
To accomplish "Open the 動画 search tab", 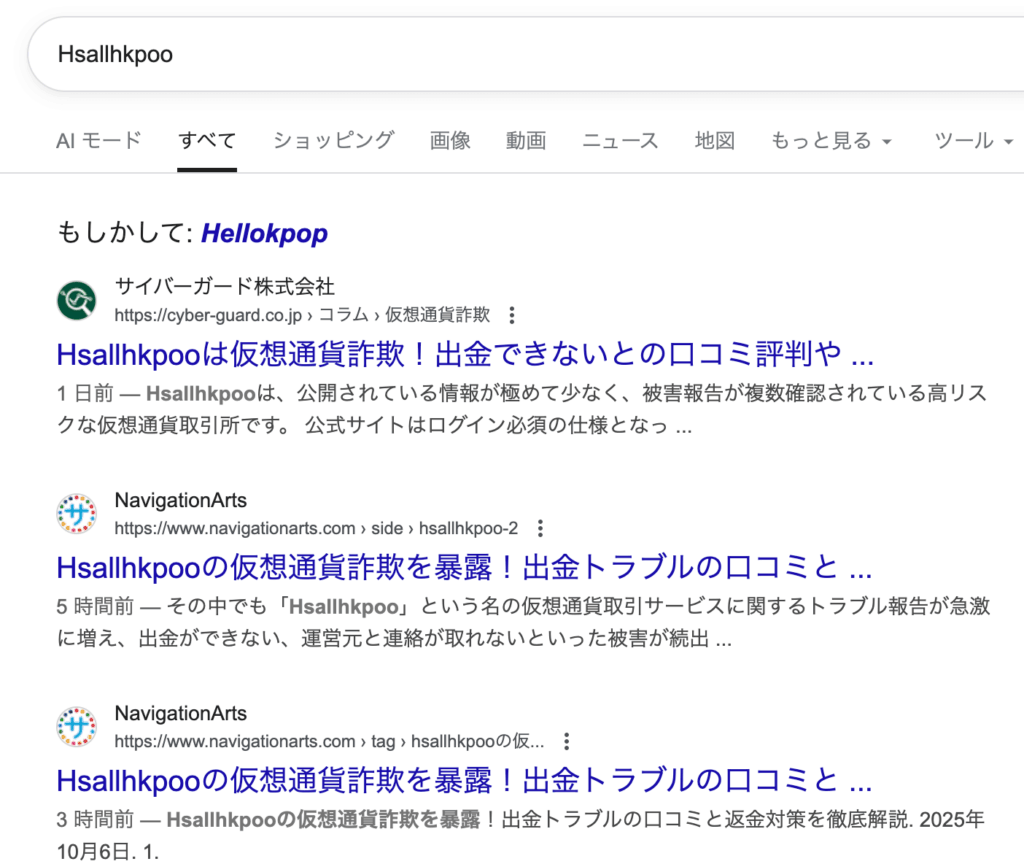I will (526, 141).
